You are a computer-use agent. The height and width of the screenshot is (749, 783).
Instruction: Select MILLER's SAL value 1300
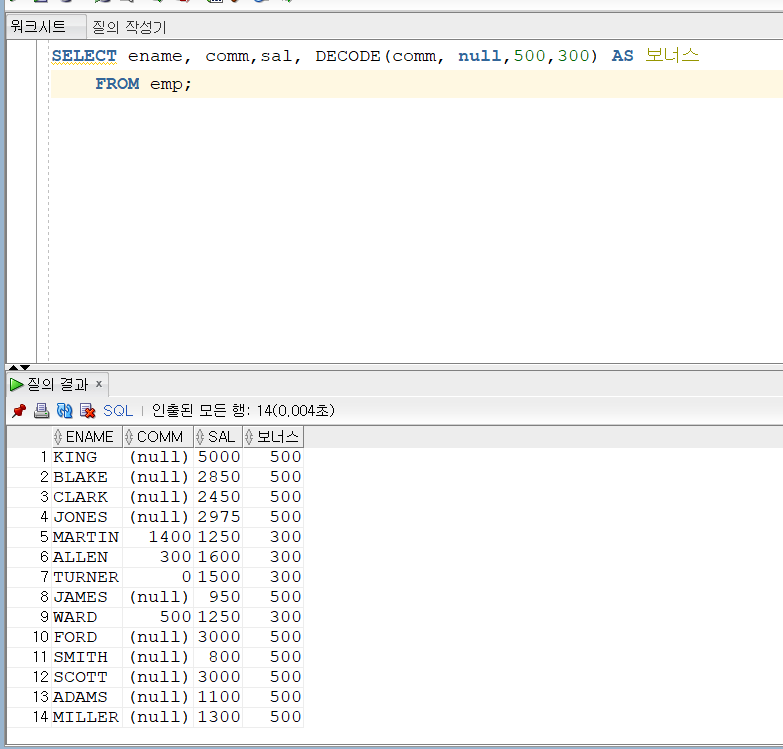click(x=218, y=717)
